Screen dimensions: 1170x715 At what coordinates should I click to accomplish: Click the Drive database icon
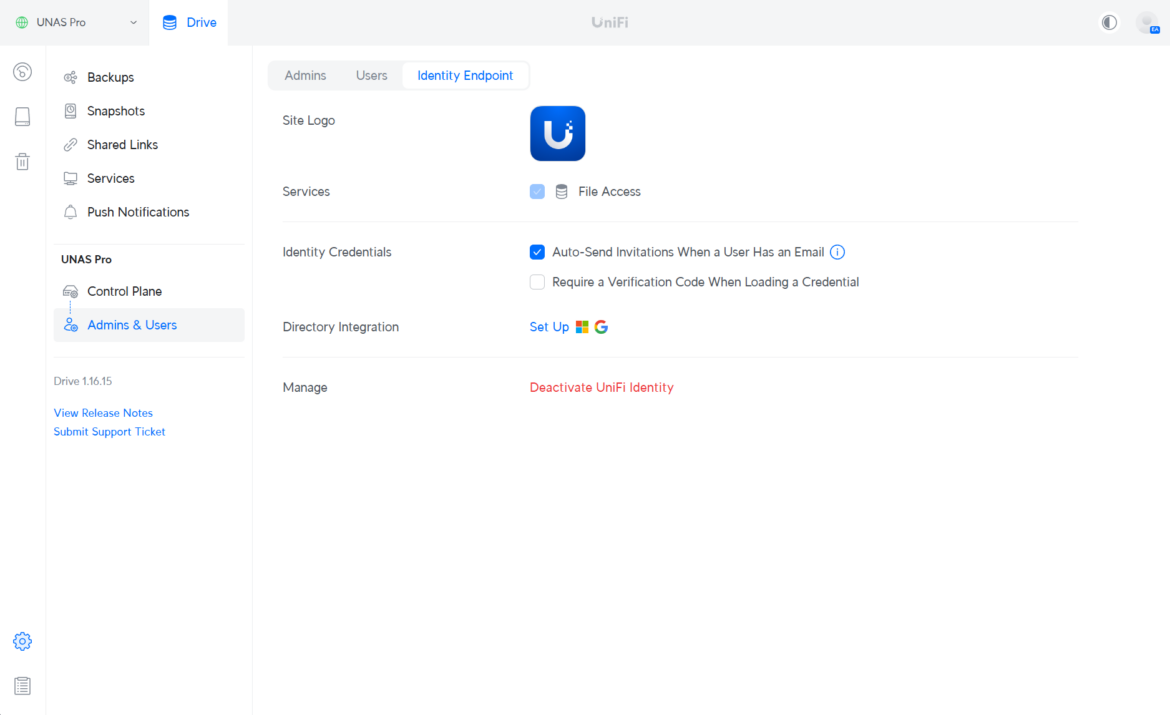[x=170, y=22]
